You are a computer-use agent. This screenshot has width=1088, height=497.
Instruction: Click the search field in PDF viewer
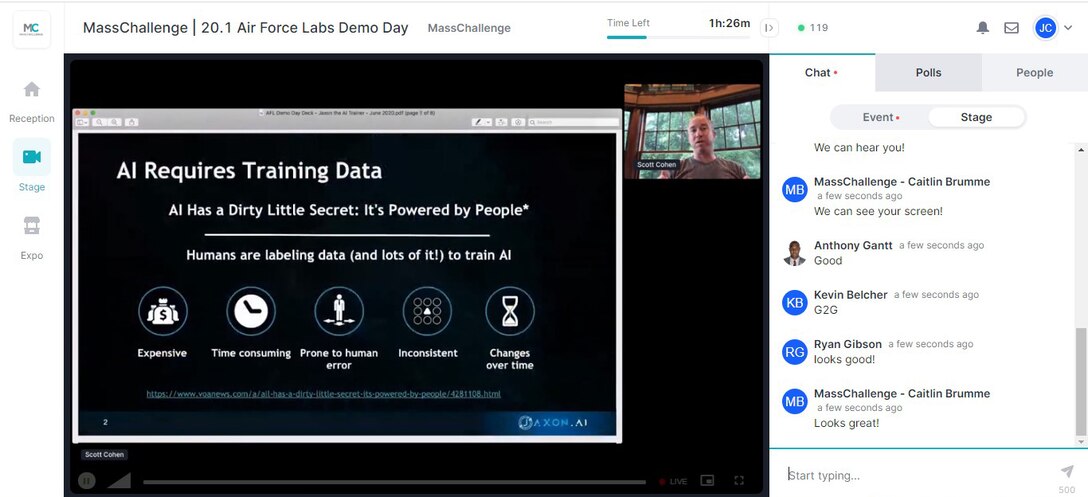click(572, 122)
